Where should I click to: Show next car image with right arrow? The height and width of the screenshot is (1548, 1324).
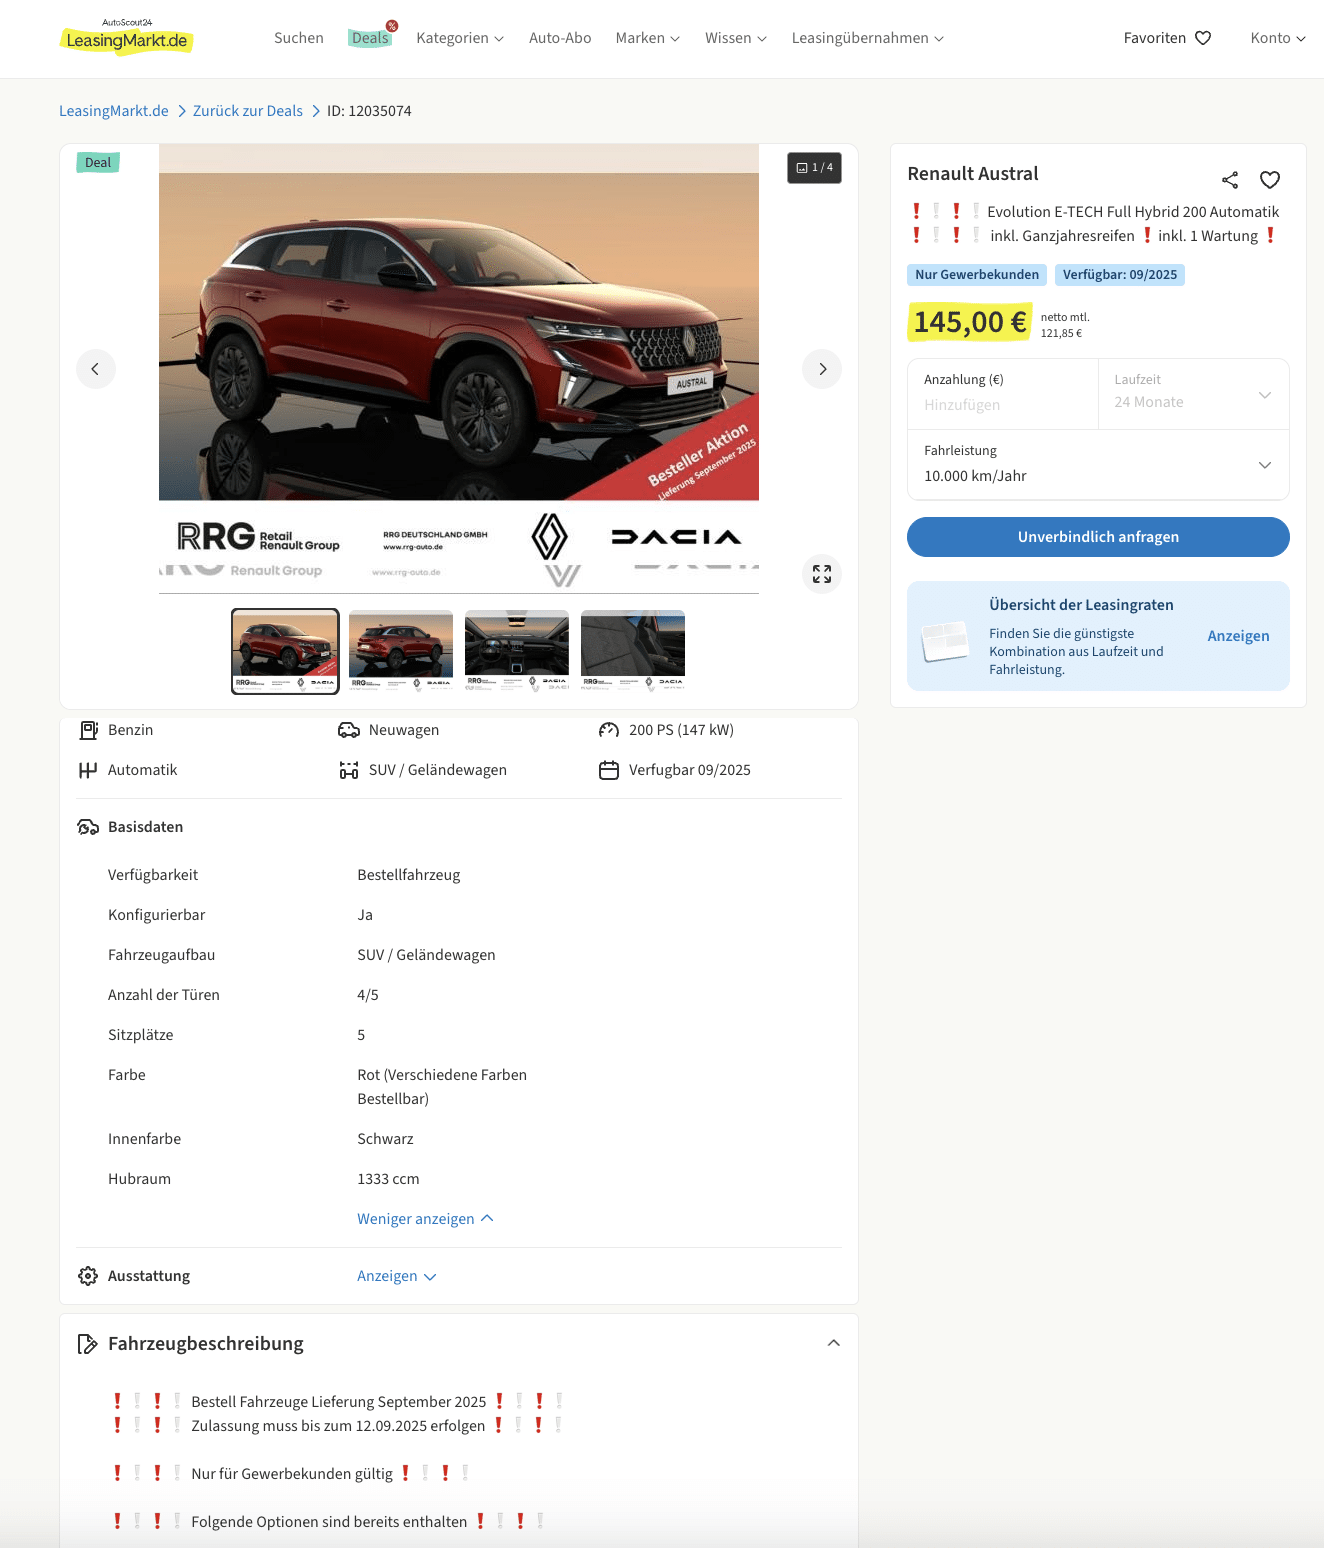point(822,369)
